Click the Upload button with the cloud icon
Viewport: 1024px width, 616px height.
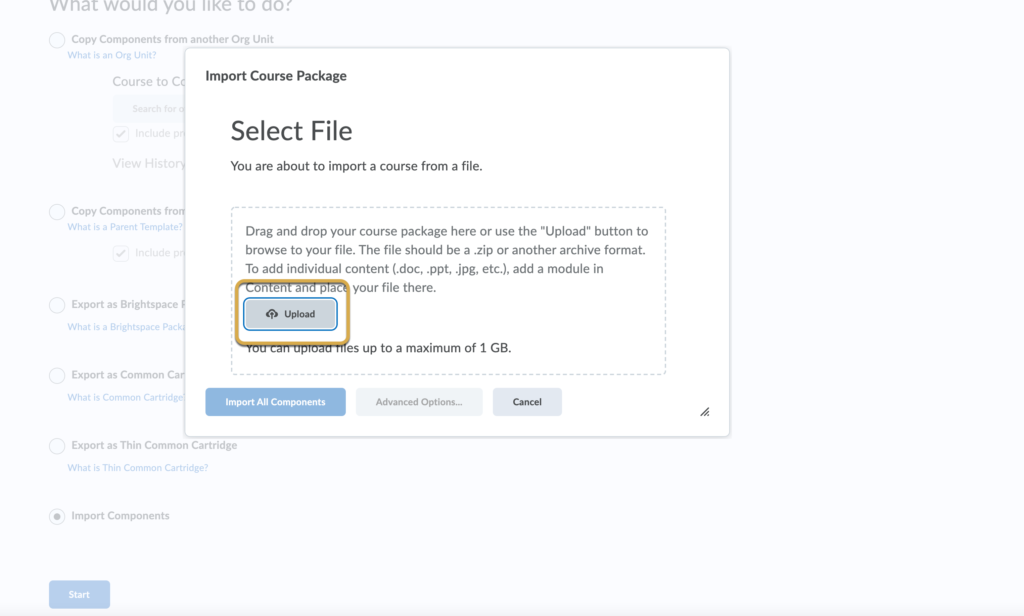(291, 314)
